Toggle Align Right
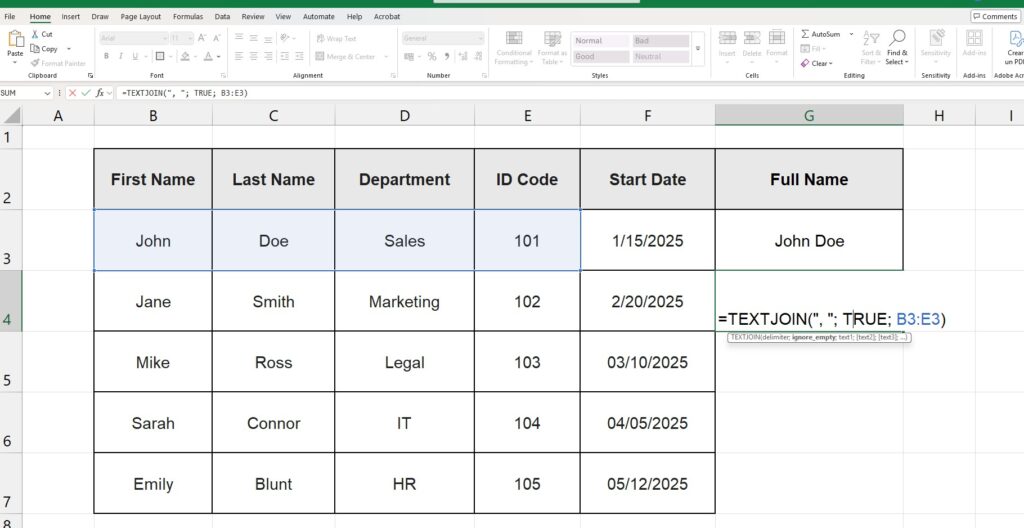The image size is (1024, 528). pyautogui.click(x=268, y=57)
